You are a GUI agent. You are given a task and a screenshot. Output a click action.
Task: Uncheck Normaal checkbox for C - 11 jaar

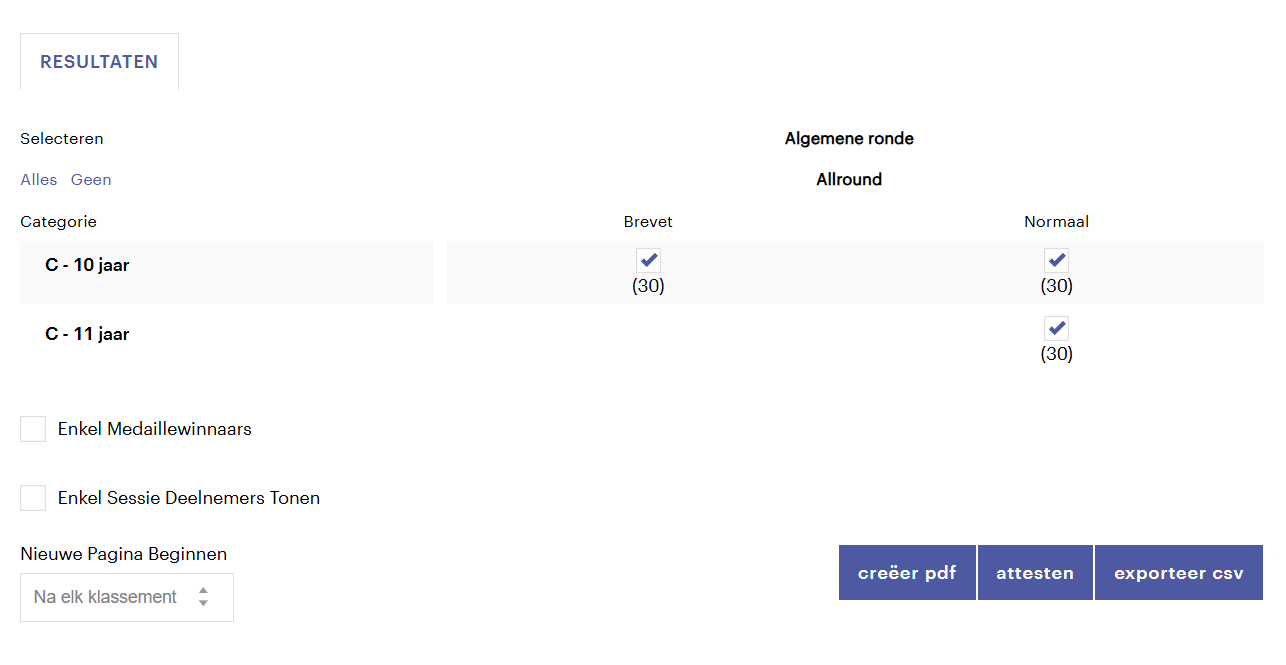click(1056, 328)
